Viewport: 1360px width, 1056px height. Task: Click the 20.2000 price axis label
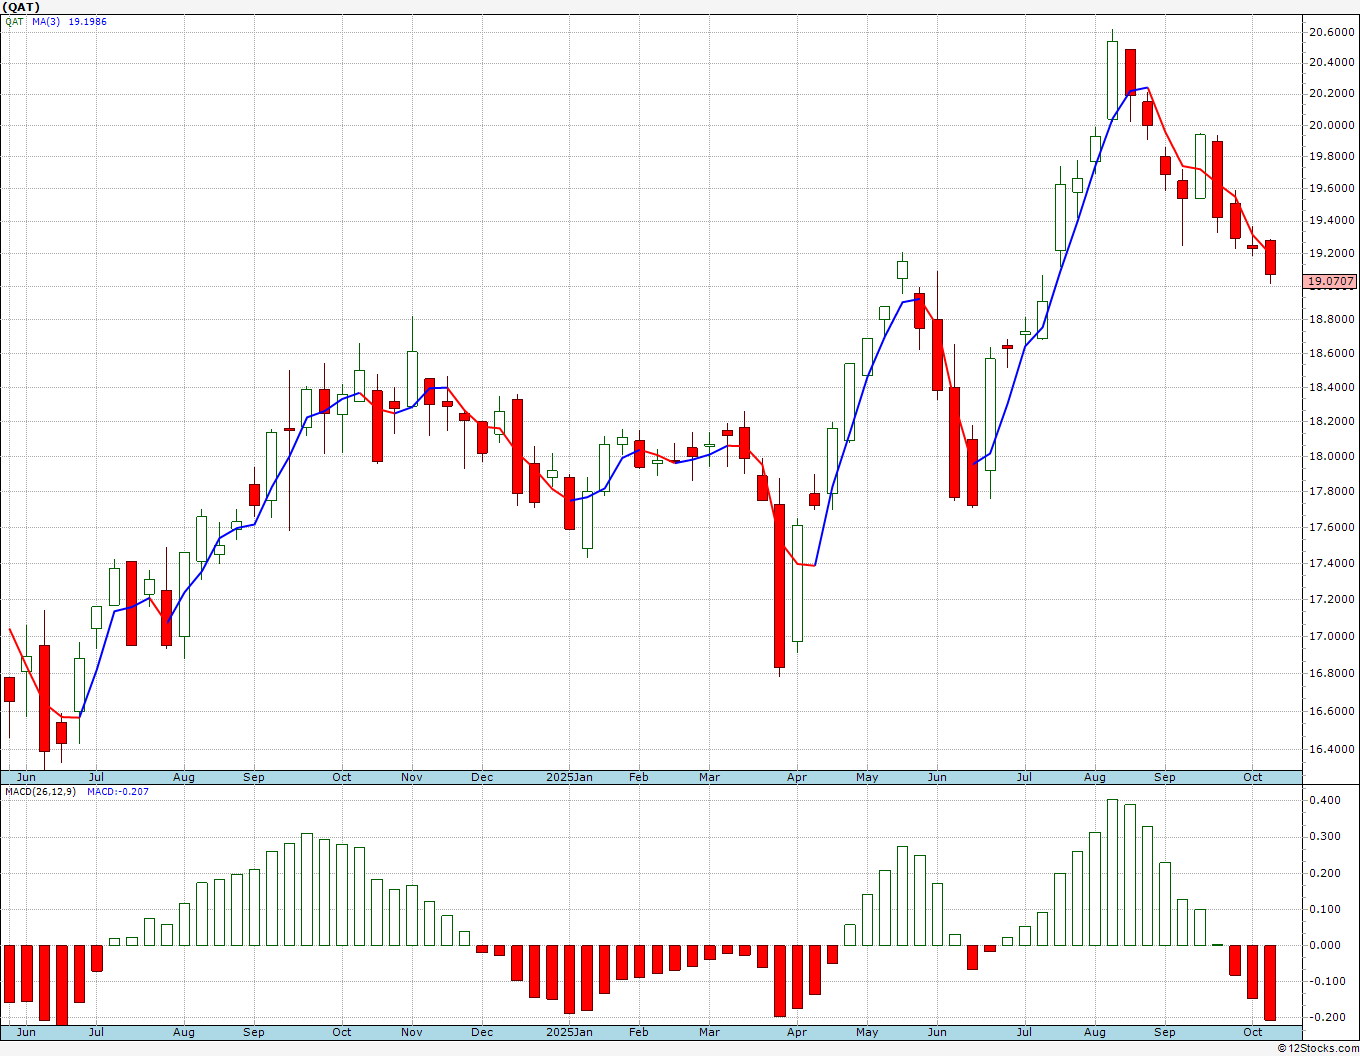1332,94
